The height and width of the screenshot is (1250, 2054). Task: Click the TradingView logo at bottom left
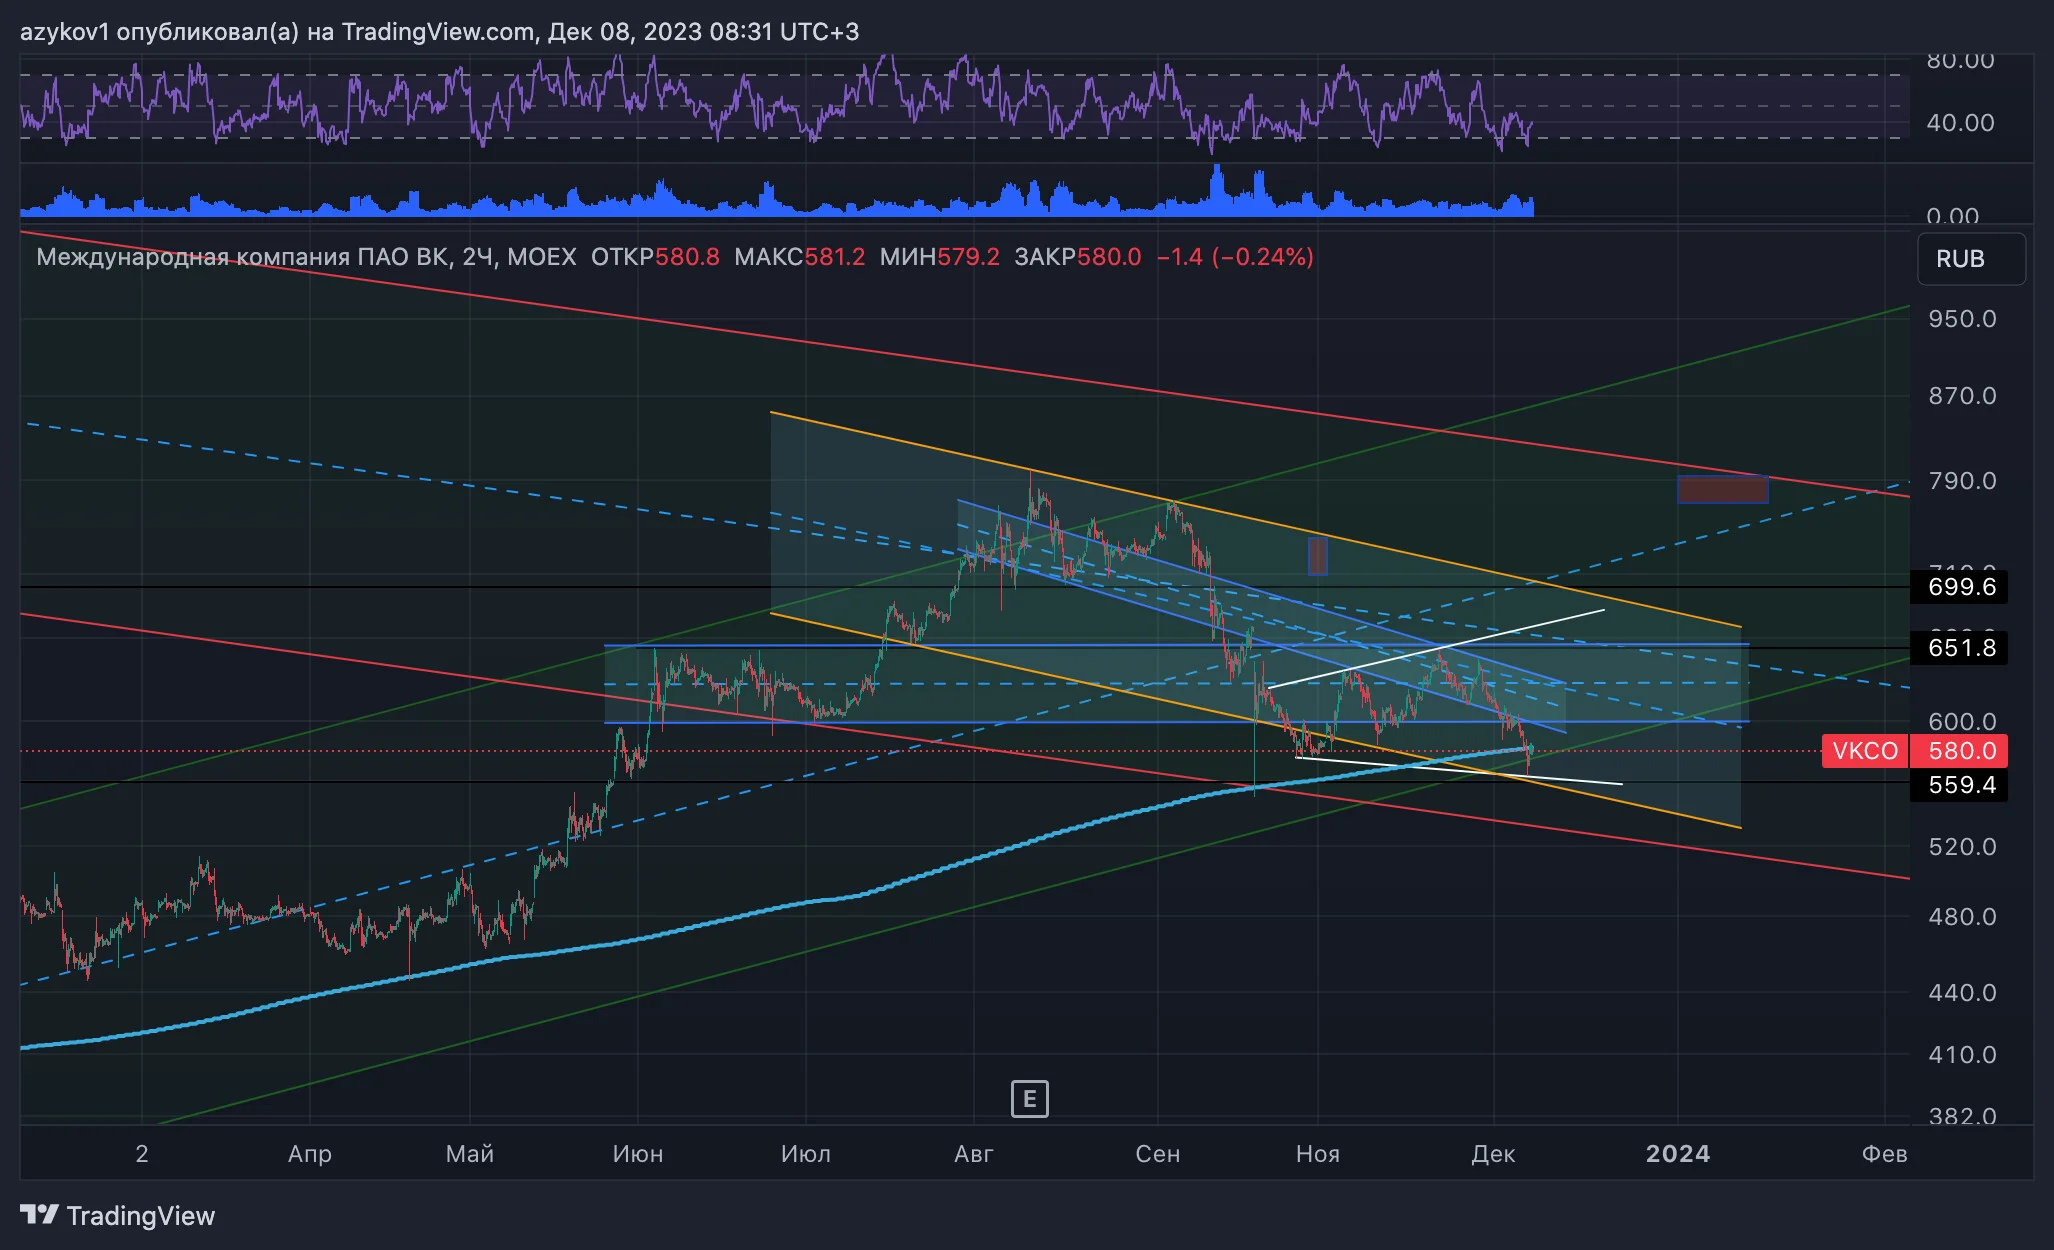pyautogui.click(x=117, y=1216)
